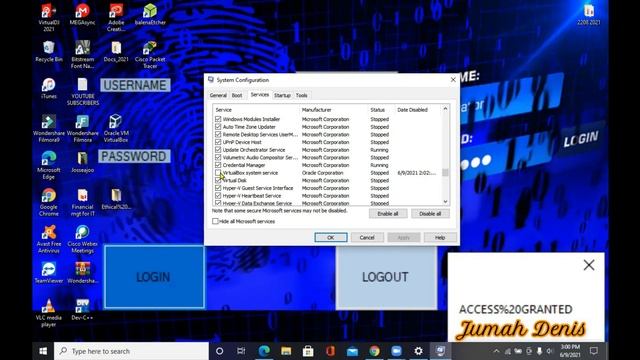
Task: Select the Services tab
Action: (x=260, y=95)
